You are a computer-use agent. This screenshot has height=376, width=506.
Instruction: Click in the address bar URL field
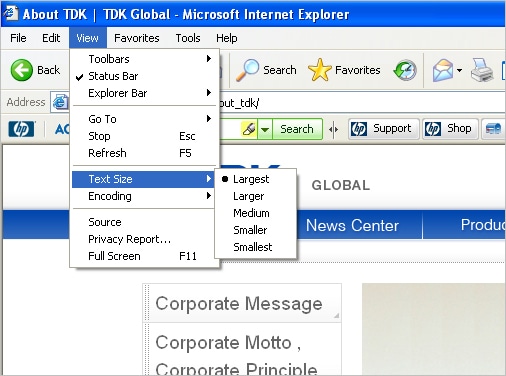[362, 103]
